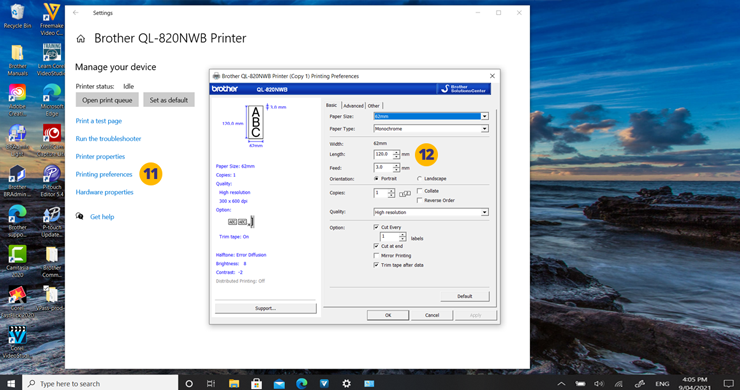This screenshot has height=390, width=740.
Task: Toggle Trim tape after data checkbox
Action: tap(376, 265)
